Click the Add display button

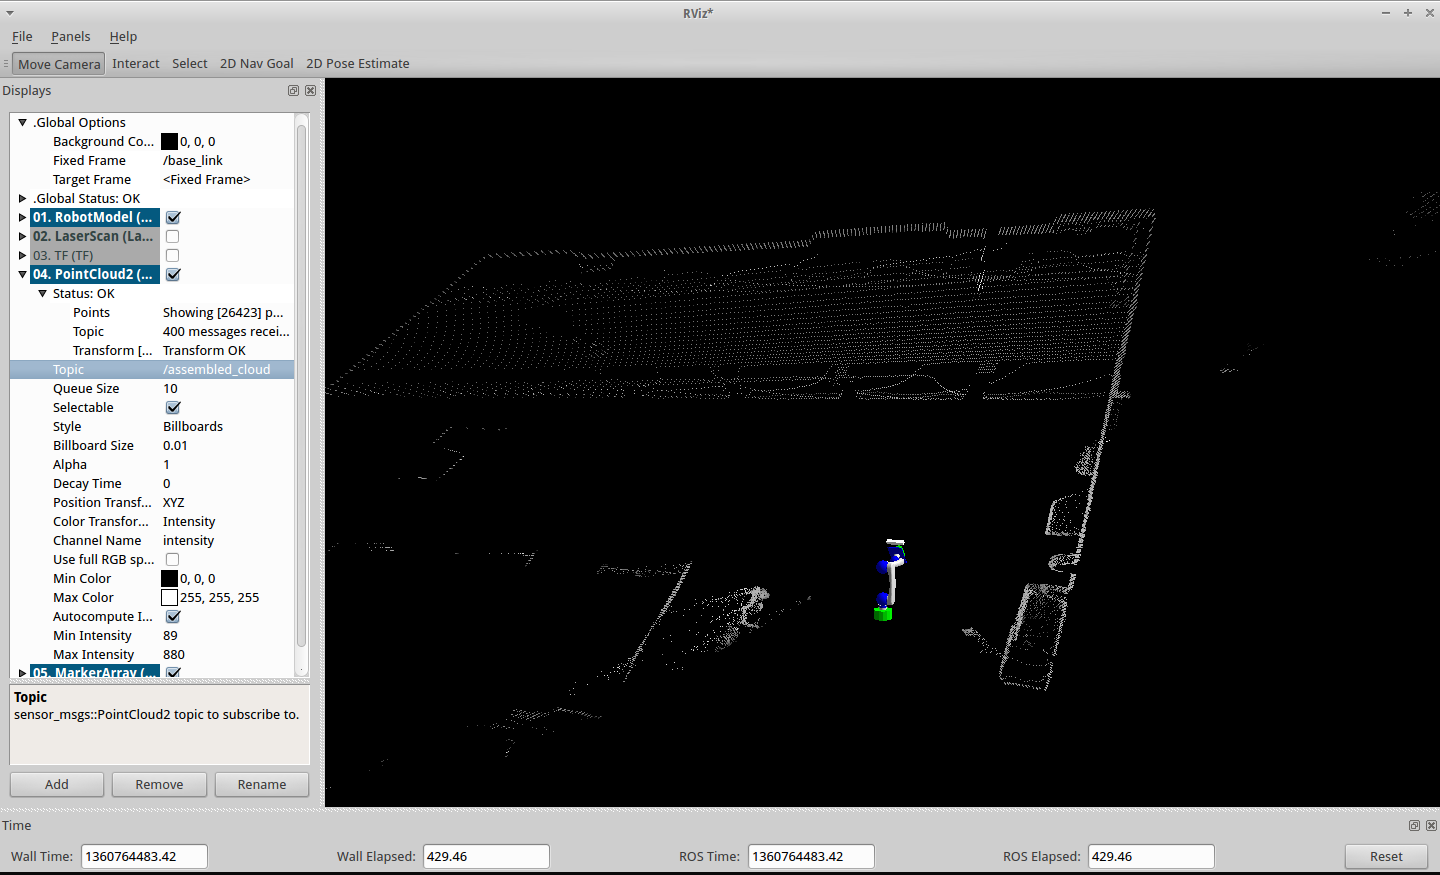(x=57, y=784)
